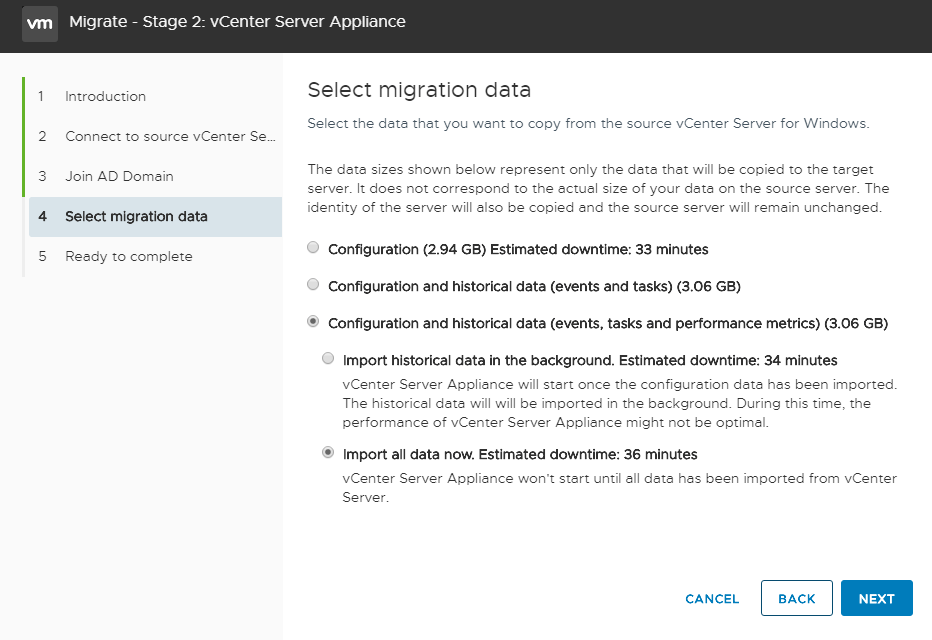Choose Import historical data in the background

pyautogui.click(x=328, y=359)
